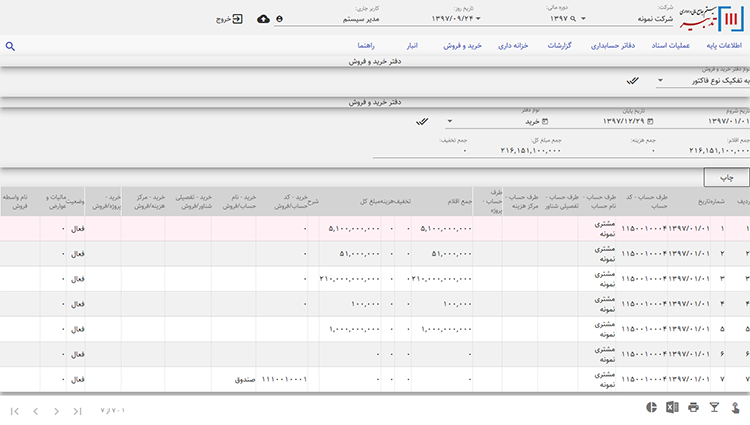Viewport: 750px width, 425px height.
Task: Open the خرید و فروش menu
Action: (464, 46)
